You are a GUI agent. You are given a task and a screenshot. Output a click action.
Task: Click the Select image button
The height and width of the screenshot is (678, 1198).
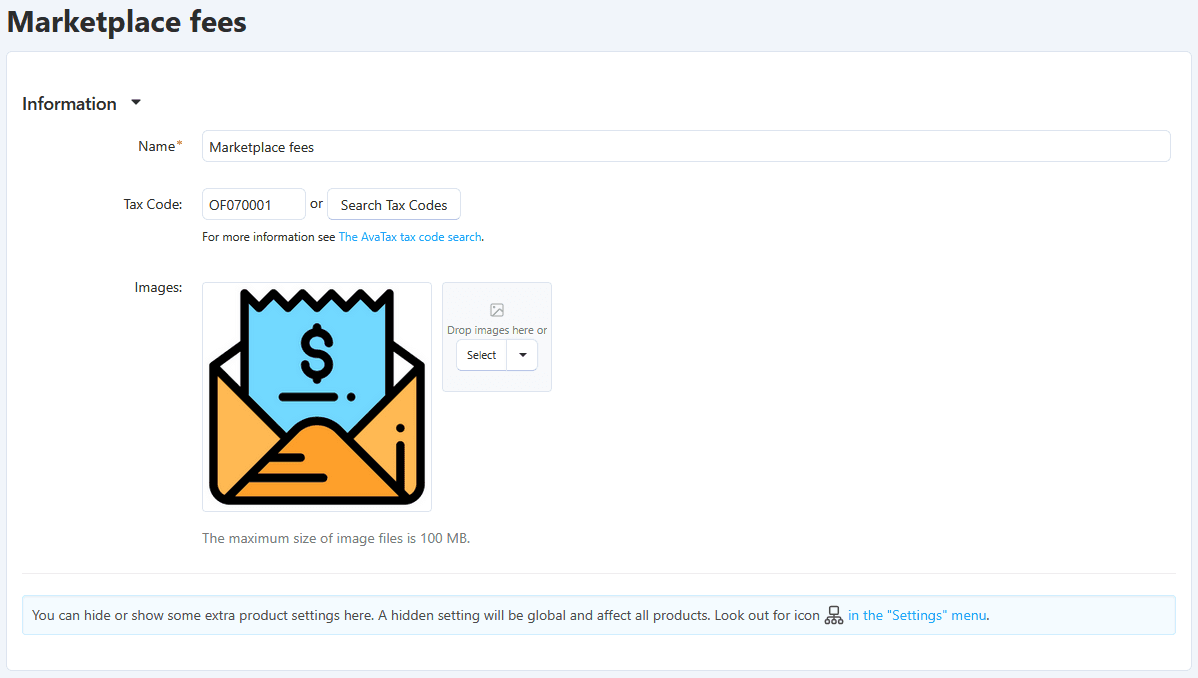481,355
